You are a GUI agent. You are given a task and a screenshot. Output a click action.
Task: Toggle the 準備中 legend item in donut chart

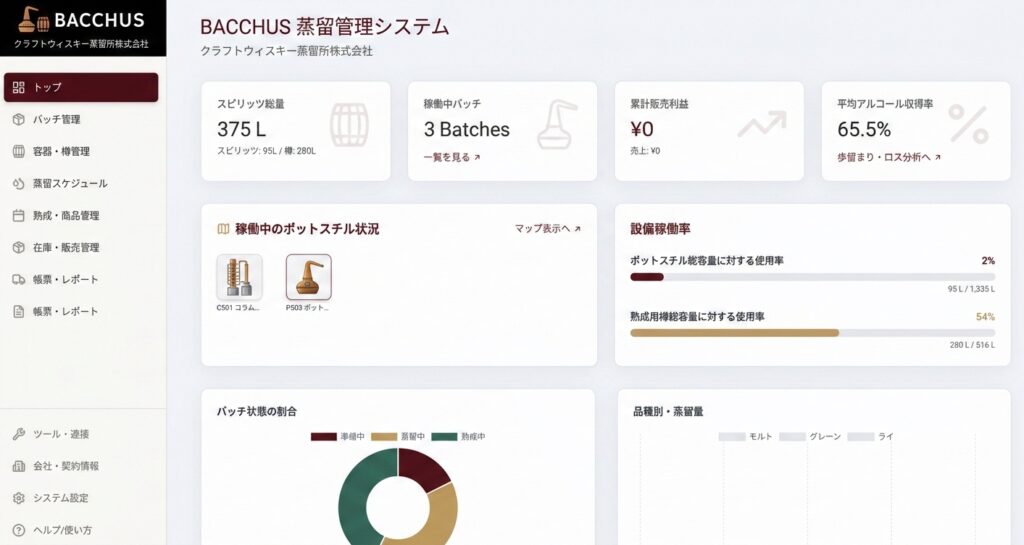(339, 437)
